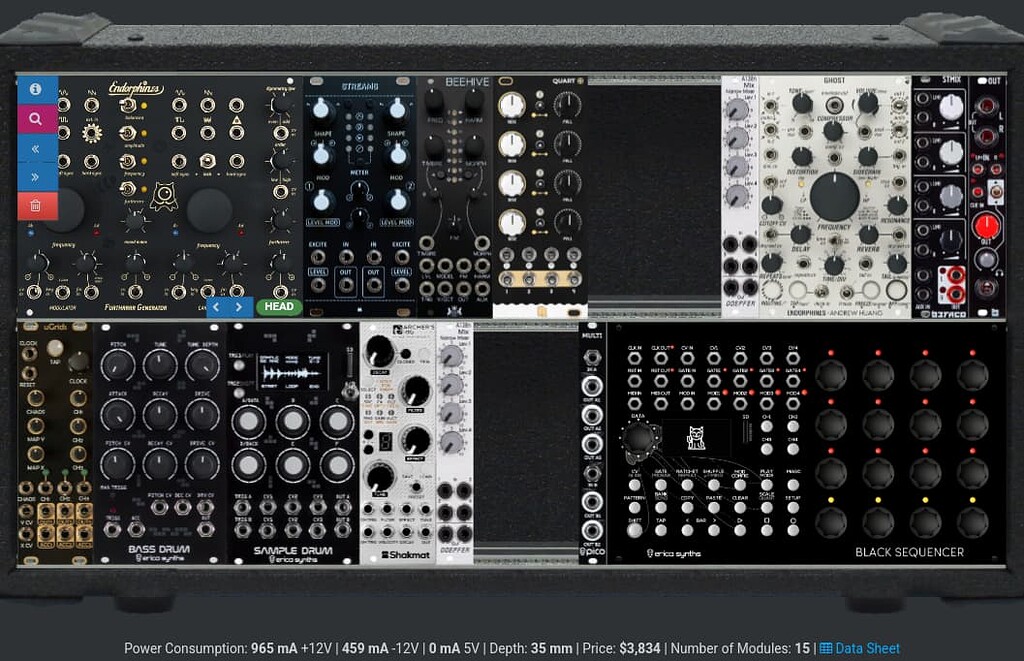Select the uGrids module

(55, 443)
